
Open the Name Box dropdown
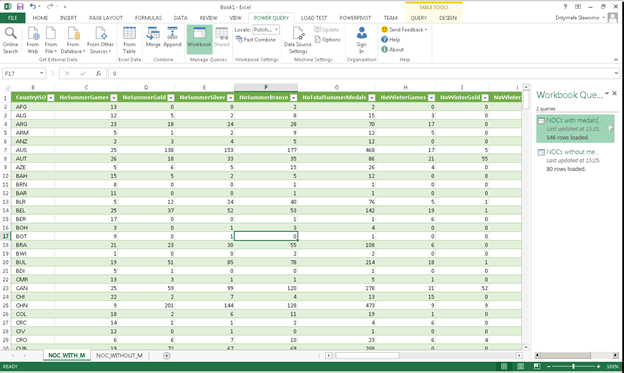[x=41, y=73]
